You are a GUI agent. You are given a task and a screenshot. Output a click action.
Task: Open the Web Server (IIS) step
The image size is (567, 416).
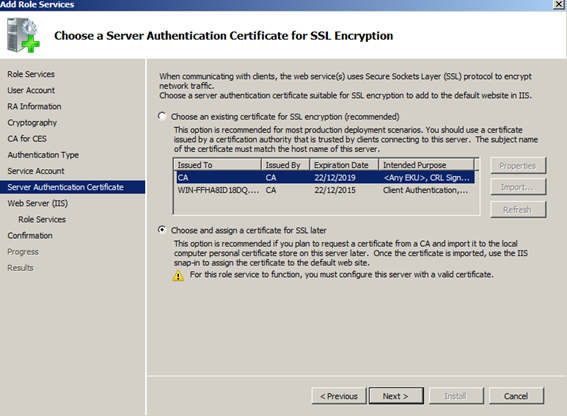coord(38,203)
